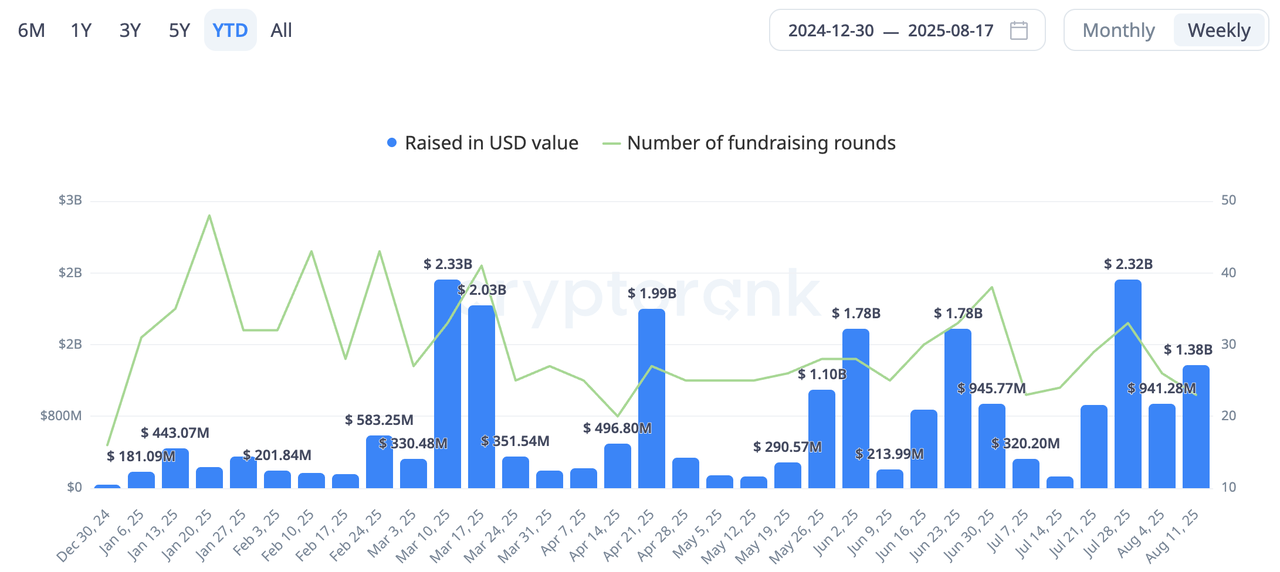
Task: Click the line peak at Jan 20
Action: click(209, 215)
